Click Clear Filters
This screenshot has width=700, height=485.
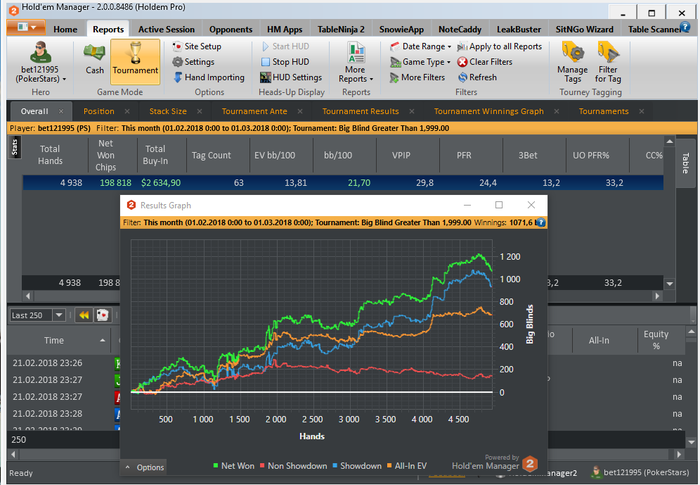pos(485,62)
